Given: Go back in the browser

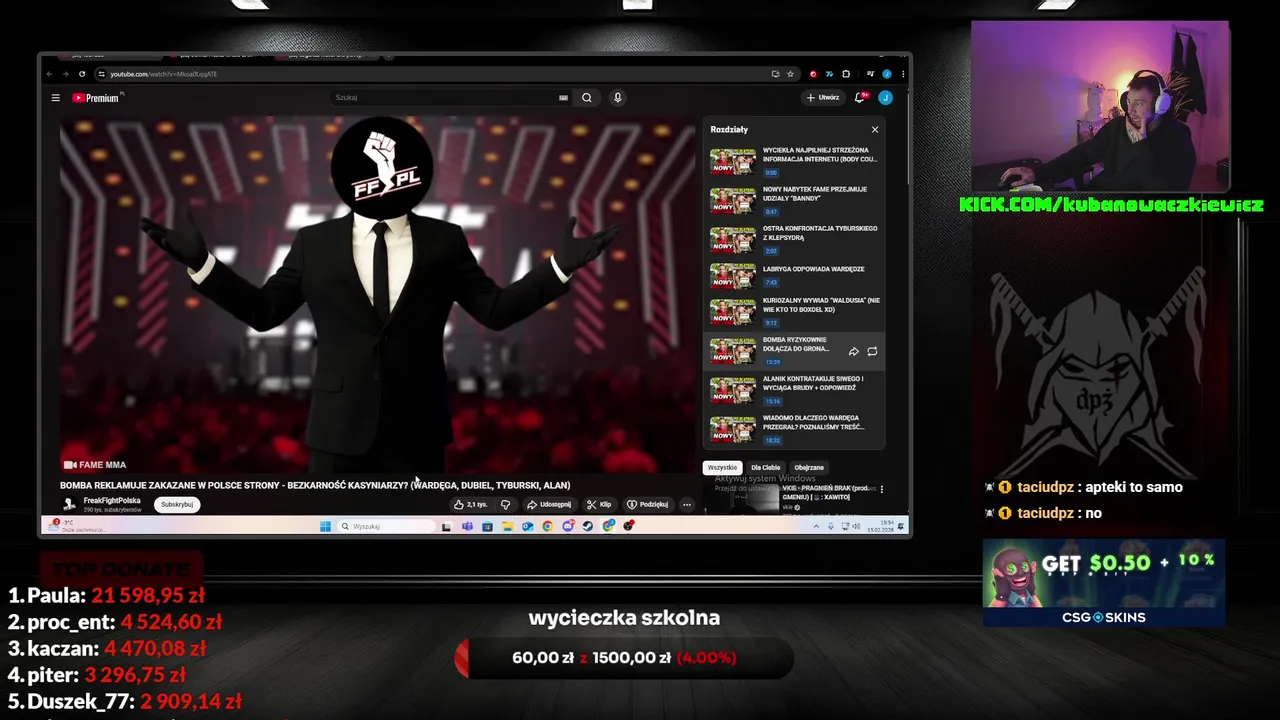Looking at the screenshot, I should coord(50,74).
